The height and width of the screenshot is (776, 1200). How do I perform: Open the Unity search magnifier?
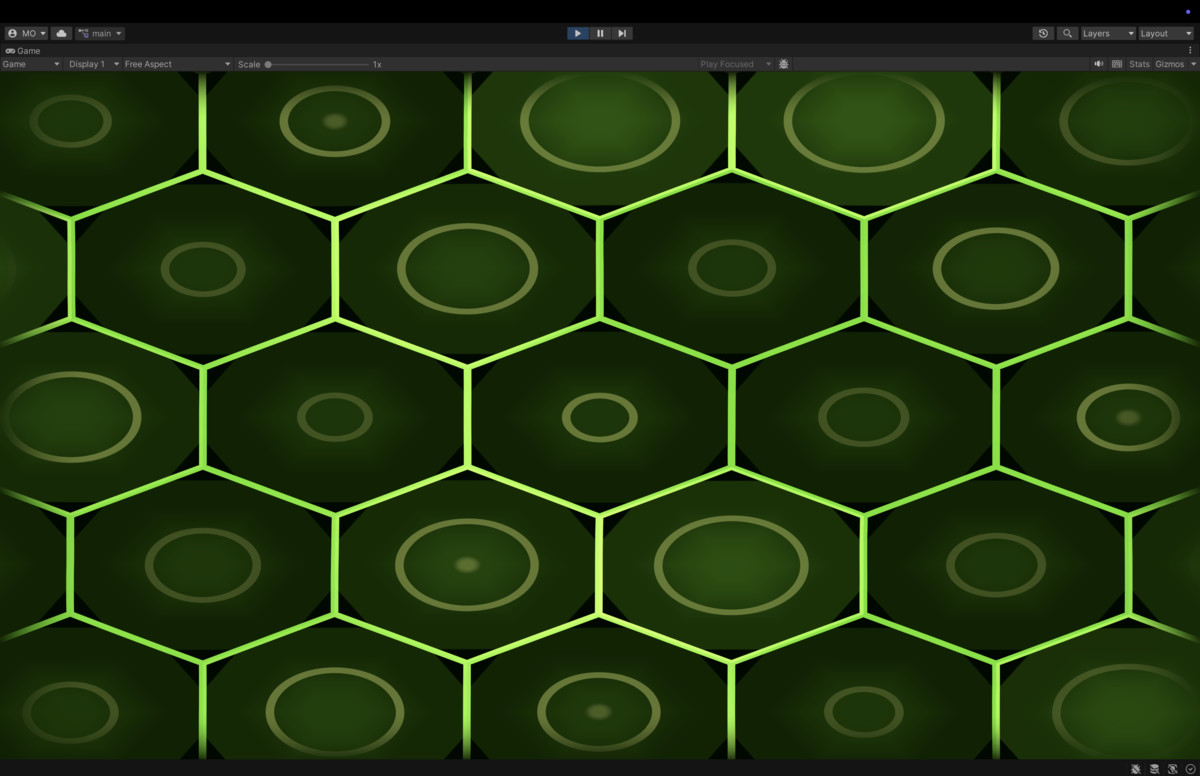[1067, 33]
